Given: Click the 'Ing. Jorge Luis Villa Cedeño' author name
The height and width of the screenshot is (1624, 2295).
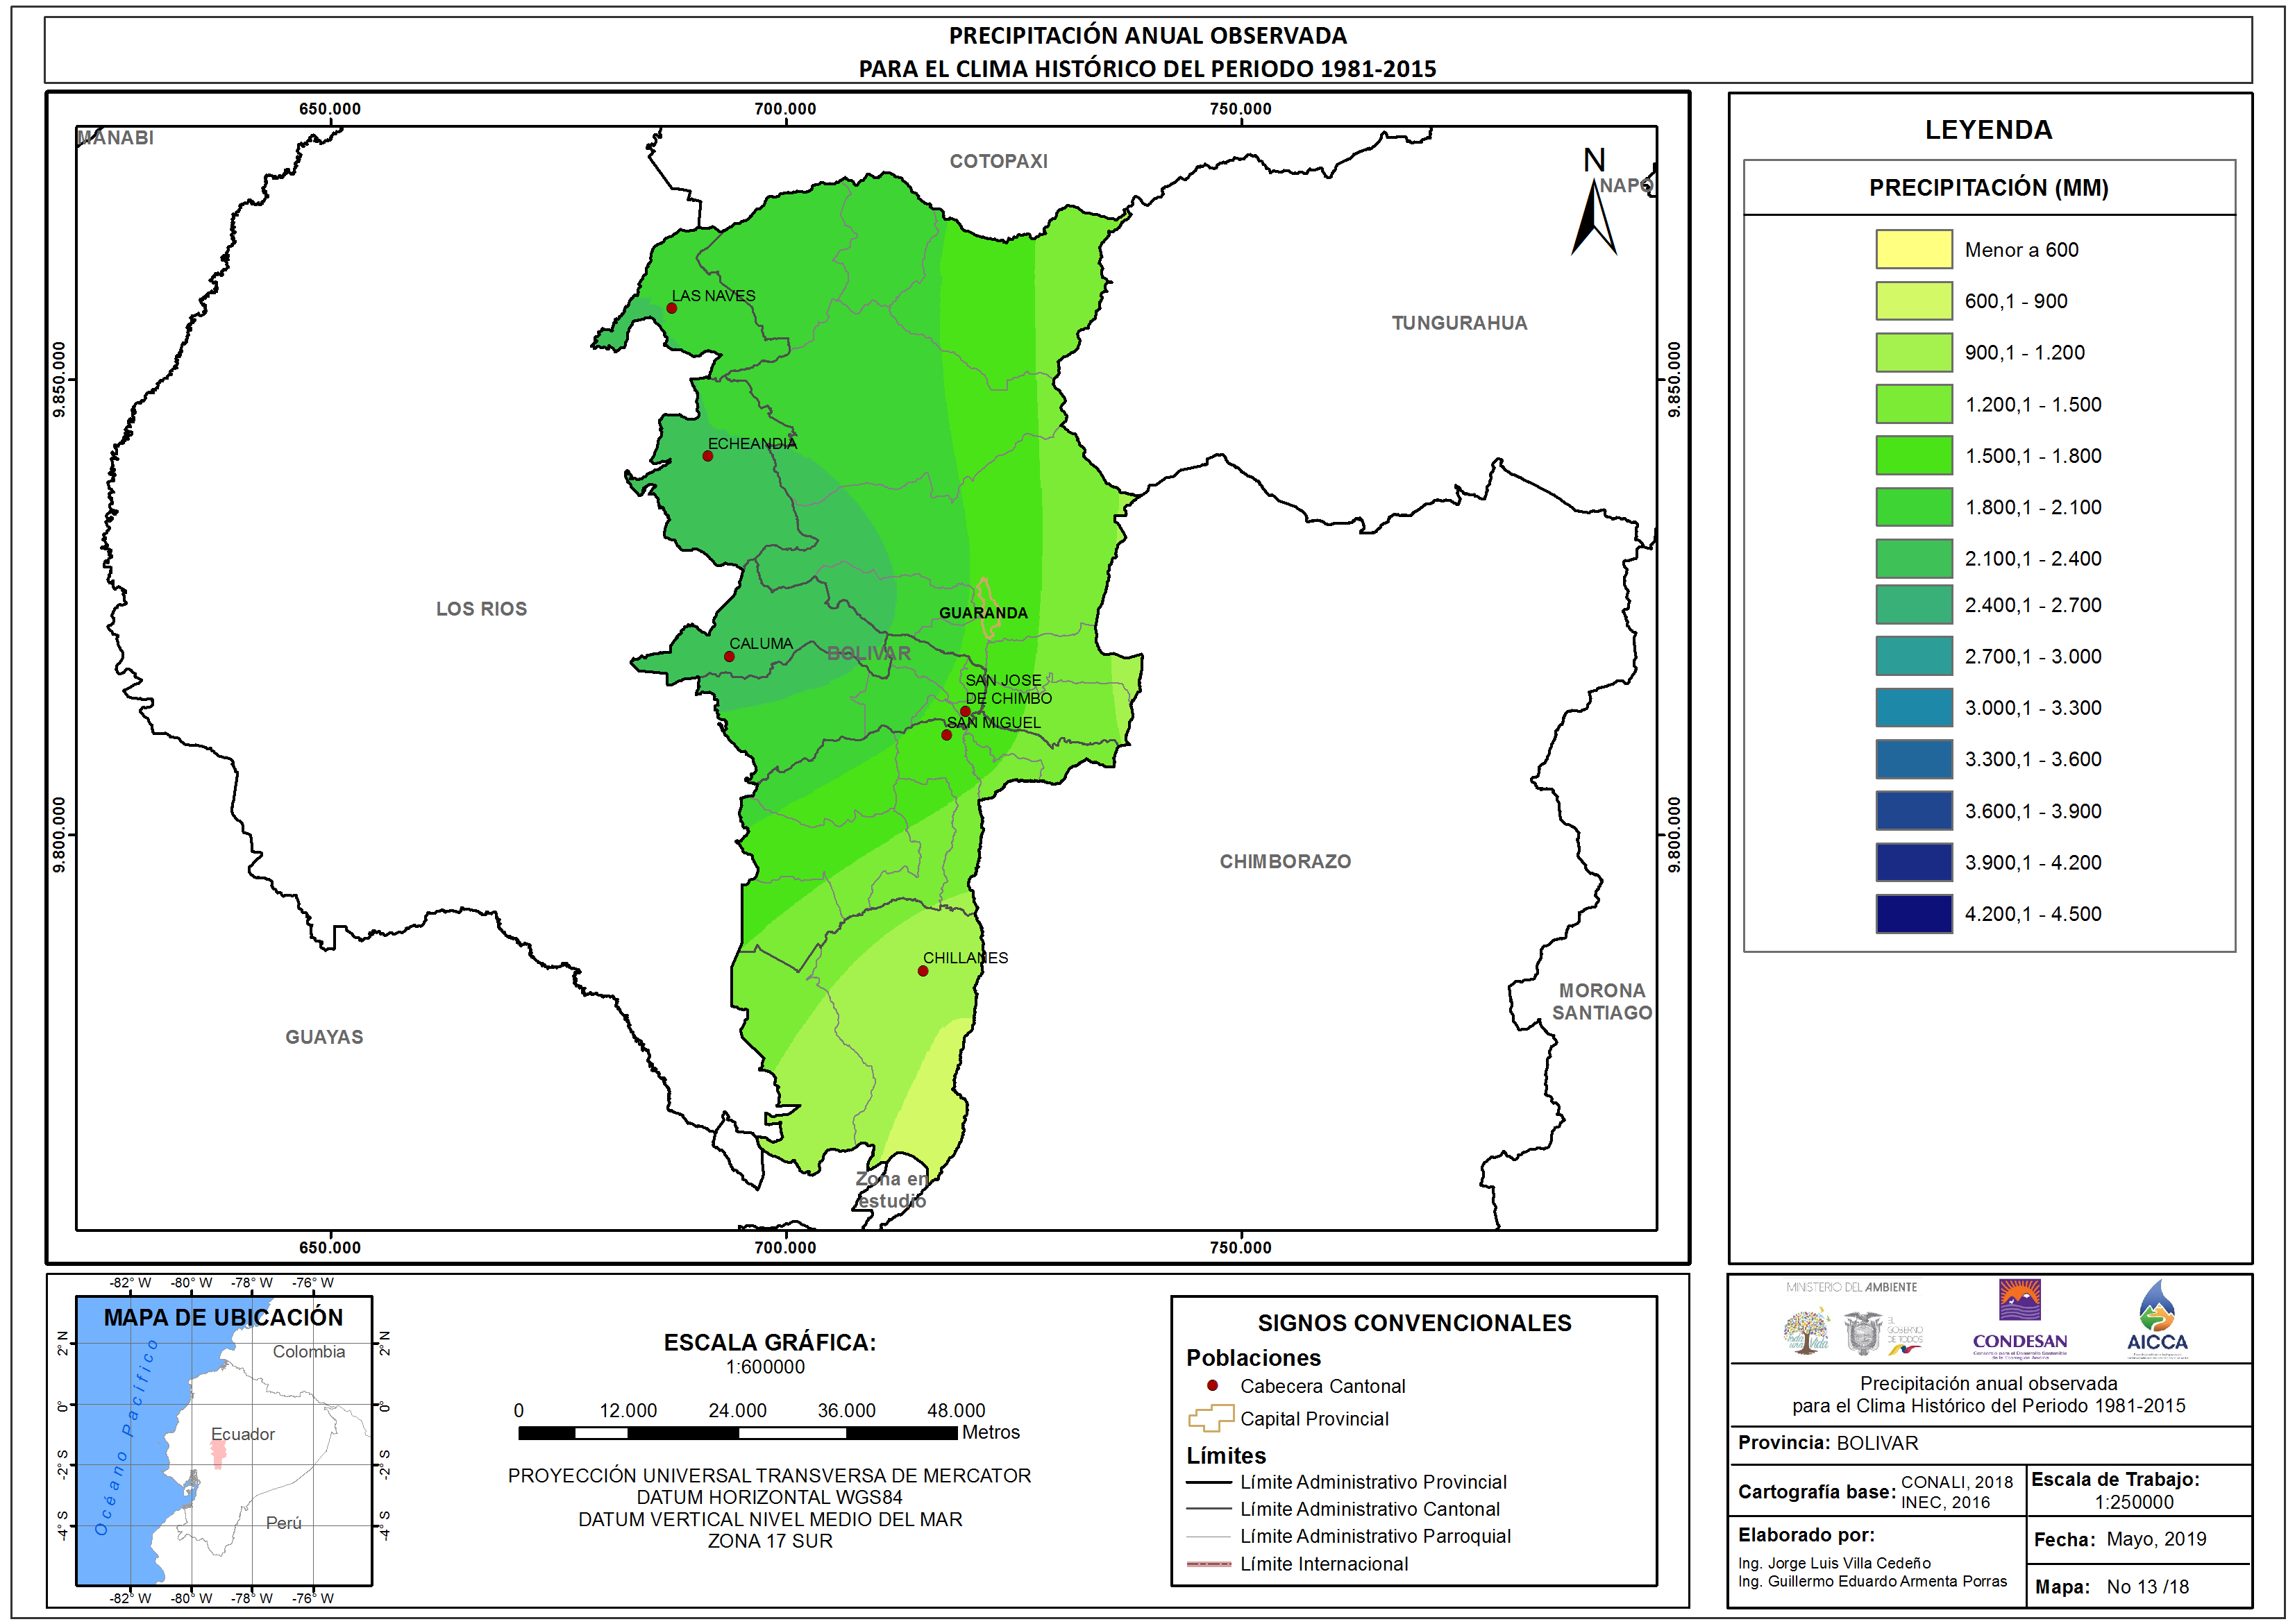Looking at the screenshot, I should click(x=1834, y=1563).
